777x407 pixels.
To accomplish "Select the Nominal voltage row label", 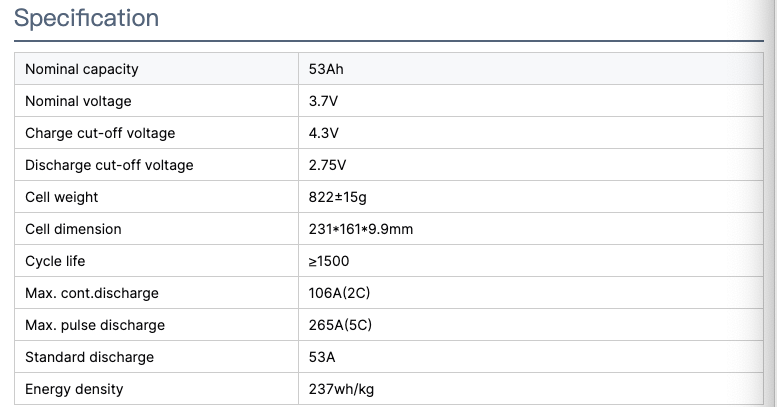I will click(78, 101).
